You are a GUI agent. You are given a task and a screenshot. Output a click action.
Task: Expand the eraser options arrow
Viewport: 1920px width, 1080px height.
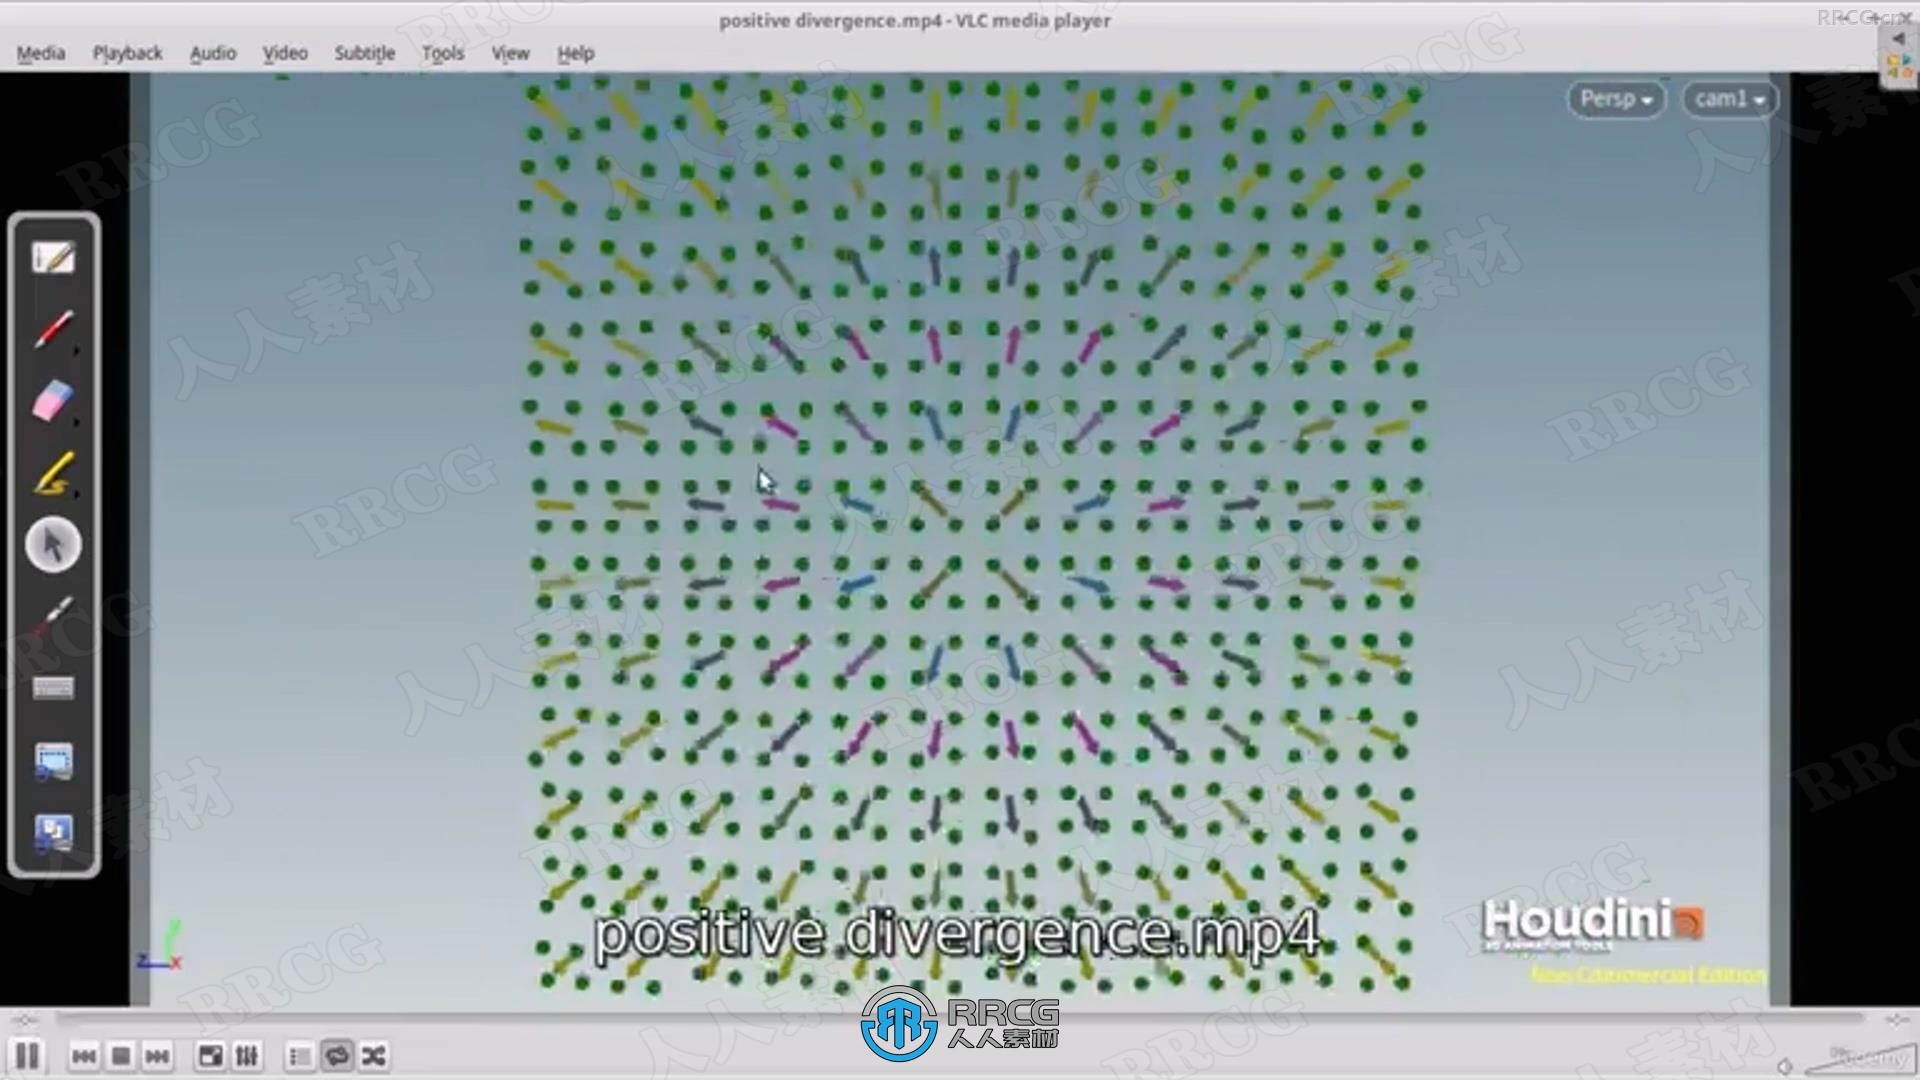[76, 423]
